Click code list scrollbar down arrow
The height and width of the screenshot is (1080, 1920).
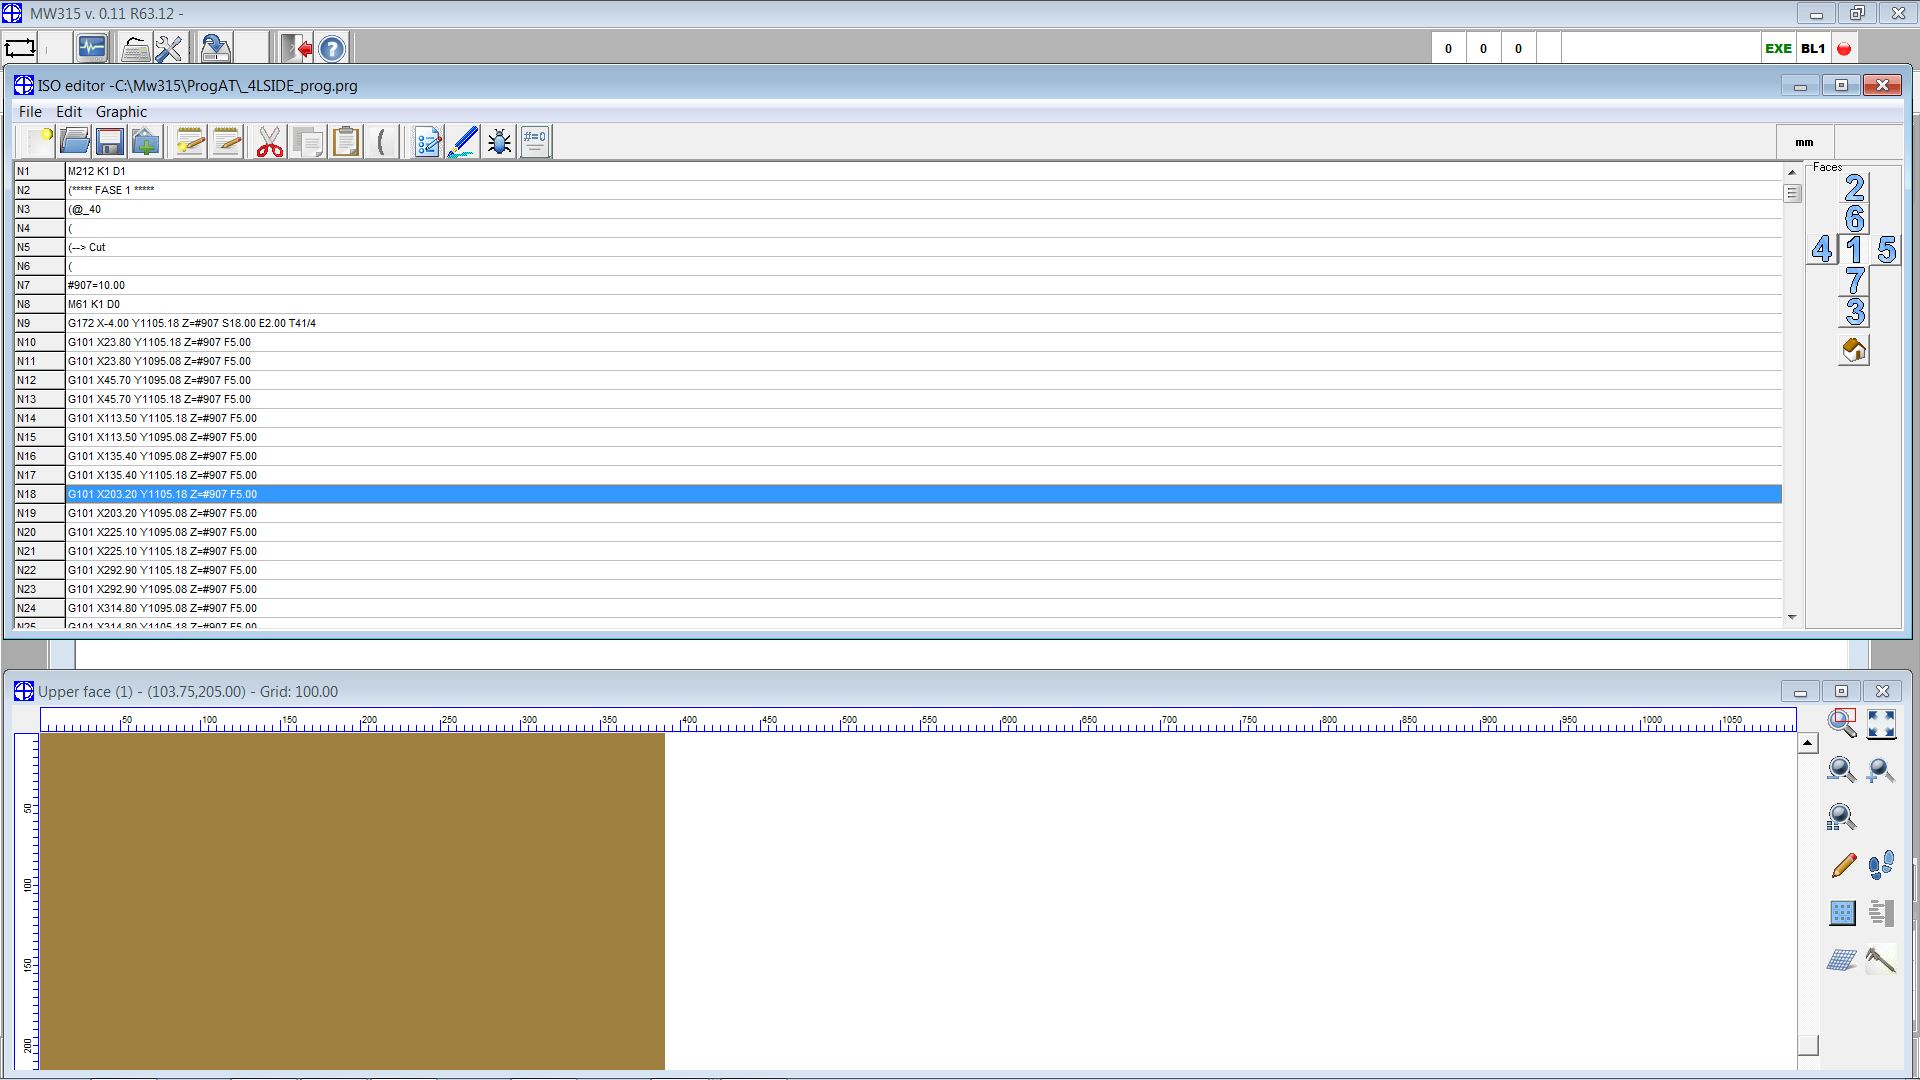tap(1792, 617)
